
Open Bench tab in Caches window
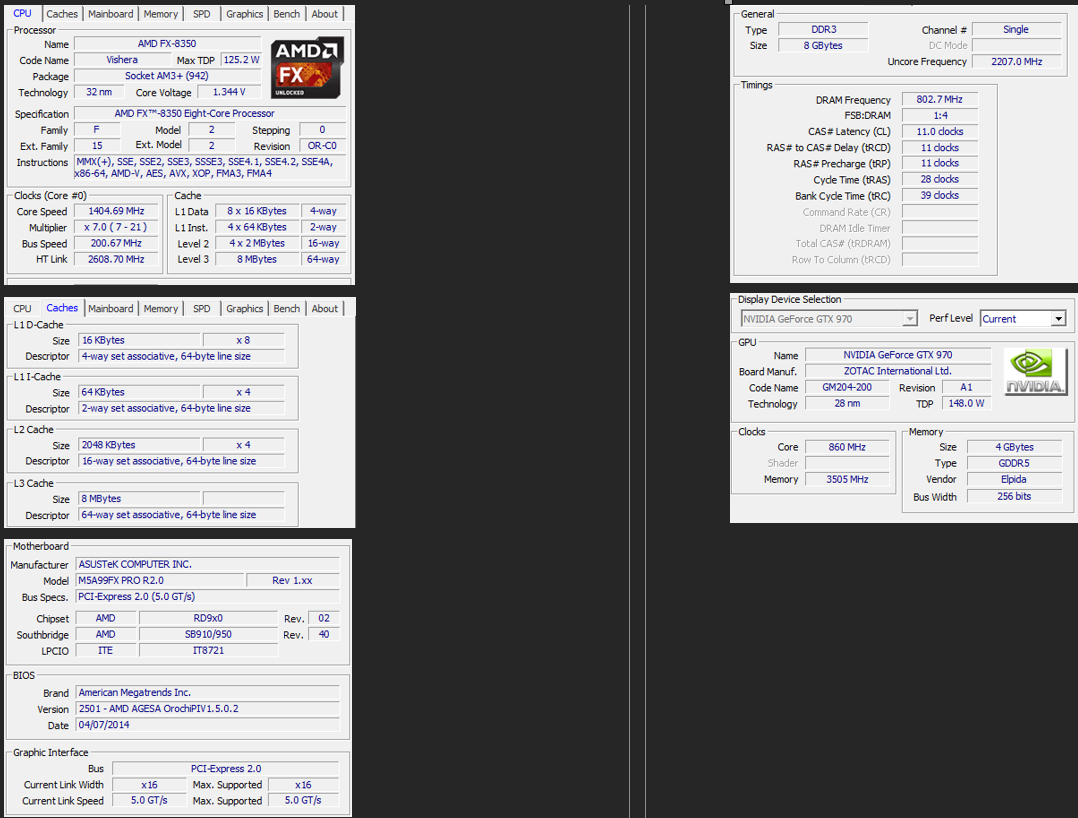click(287, 309)
